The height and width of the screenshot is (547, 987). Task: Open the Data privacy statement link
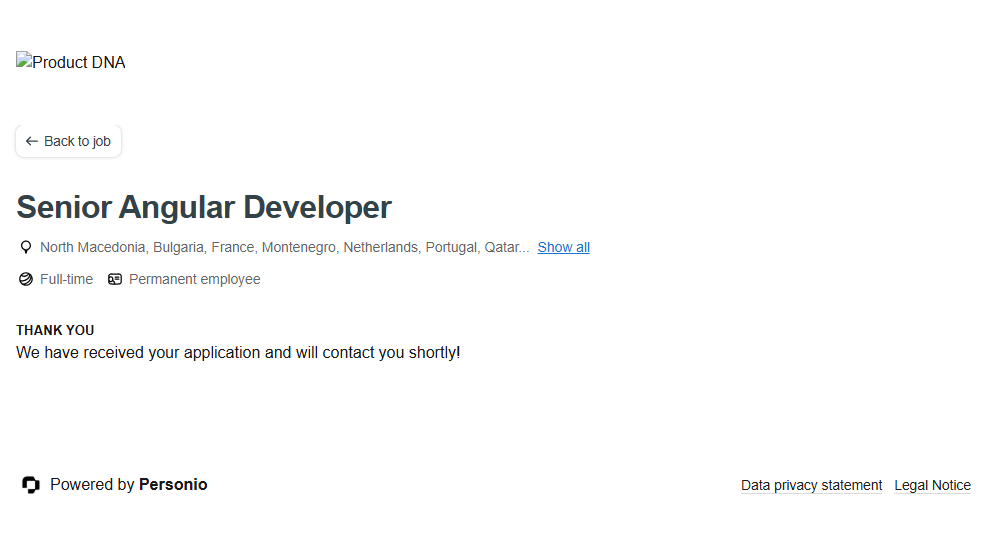(x=811, y=485)
